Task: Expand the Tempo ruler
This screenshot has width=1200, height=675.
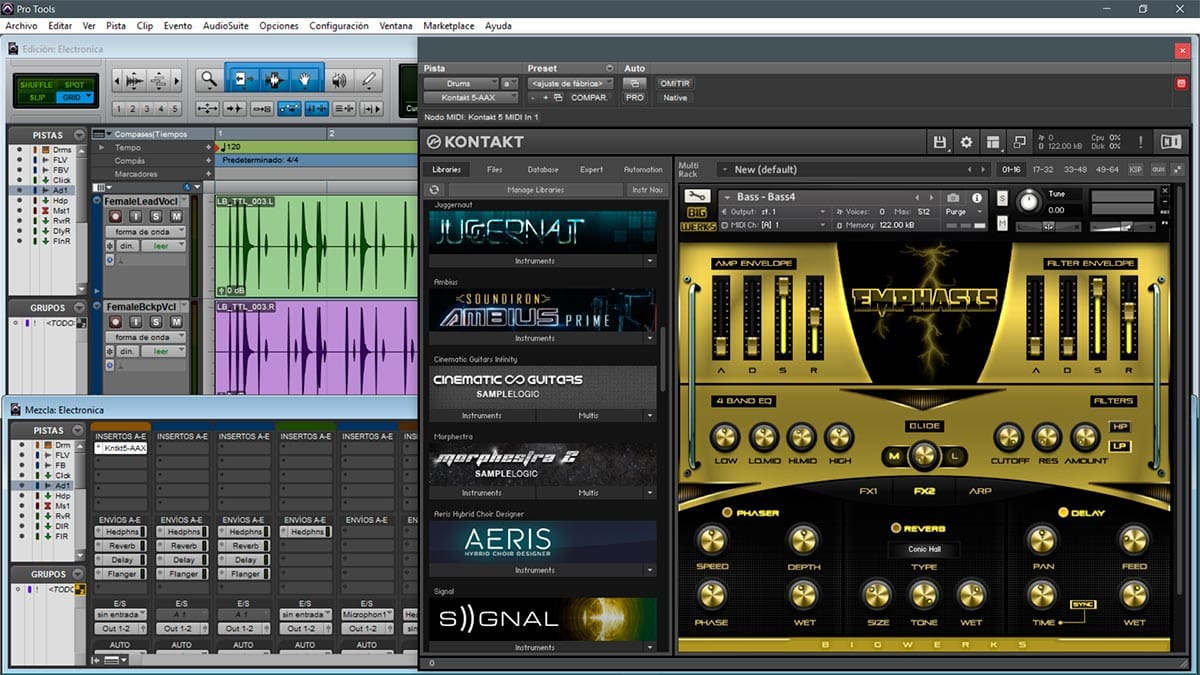Action: 101,147
